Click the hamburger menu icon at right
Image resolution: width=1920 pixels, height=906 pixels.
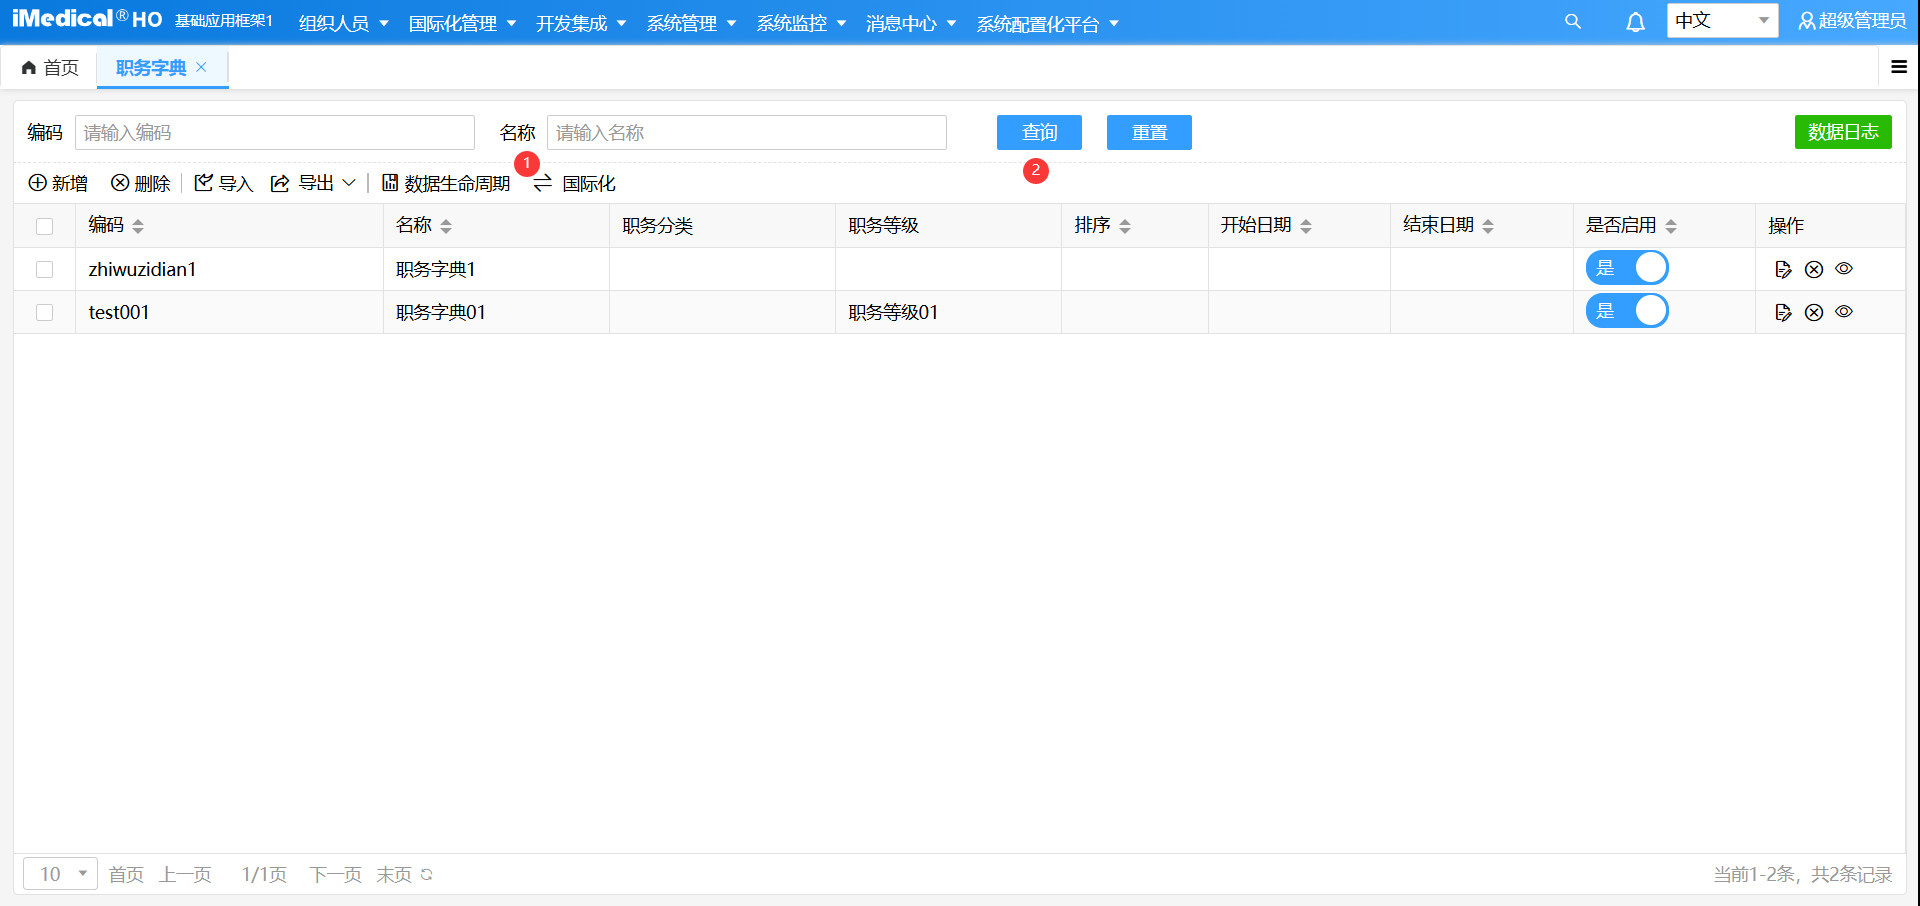[x=1899, y=67]
